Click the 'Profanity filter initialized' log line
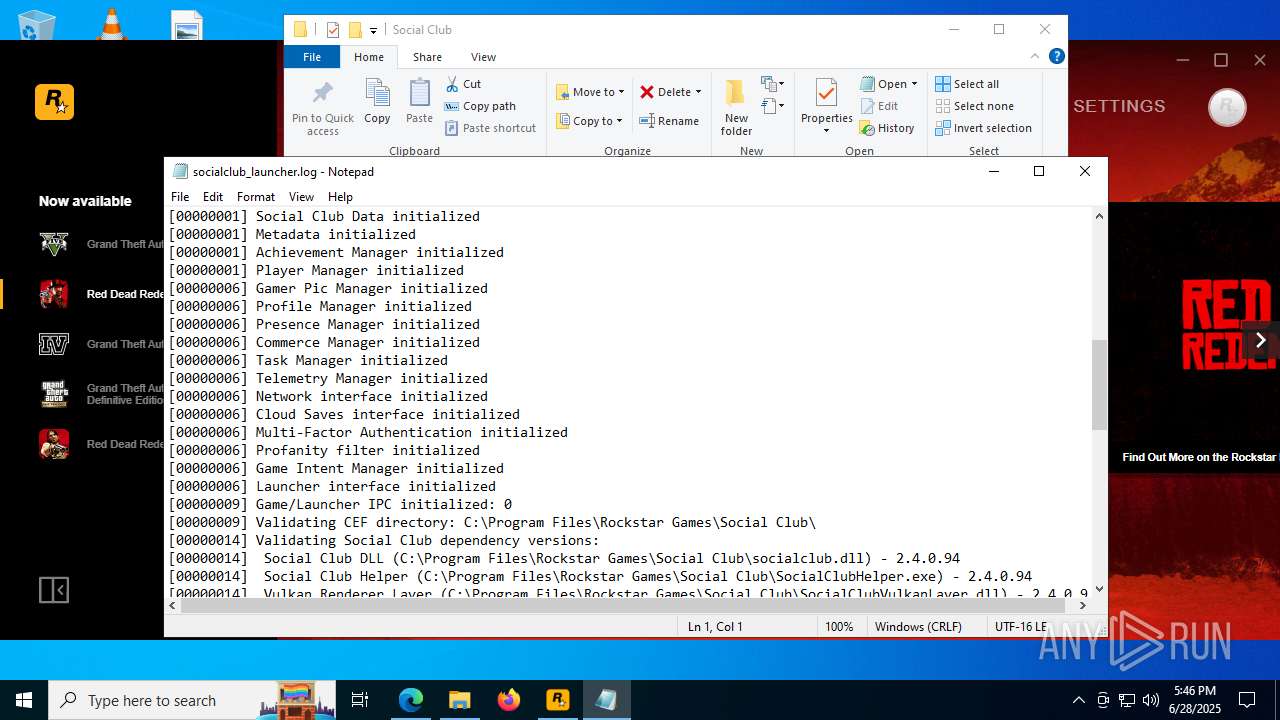 click(x=324, y=450)
